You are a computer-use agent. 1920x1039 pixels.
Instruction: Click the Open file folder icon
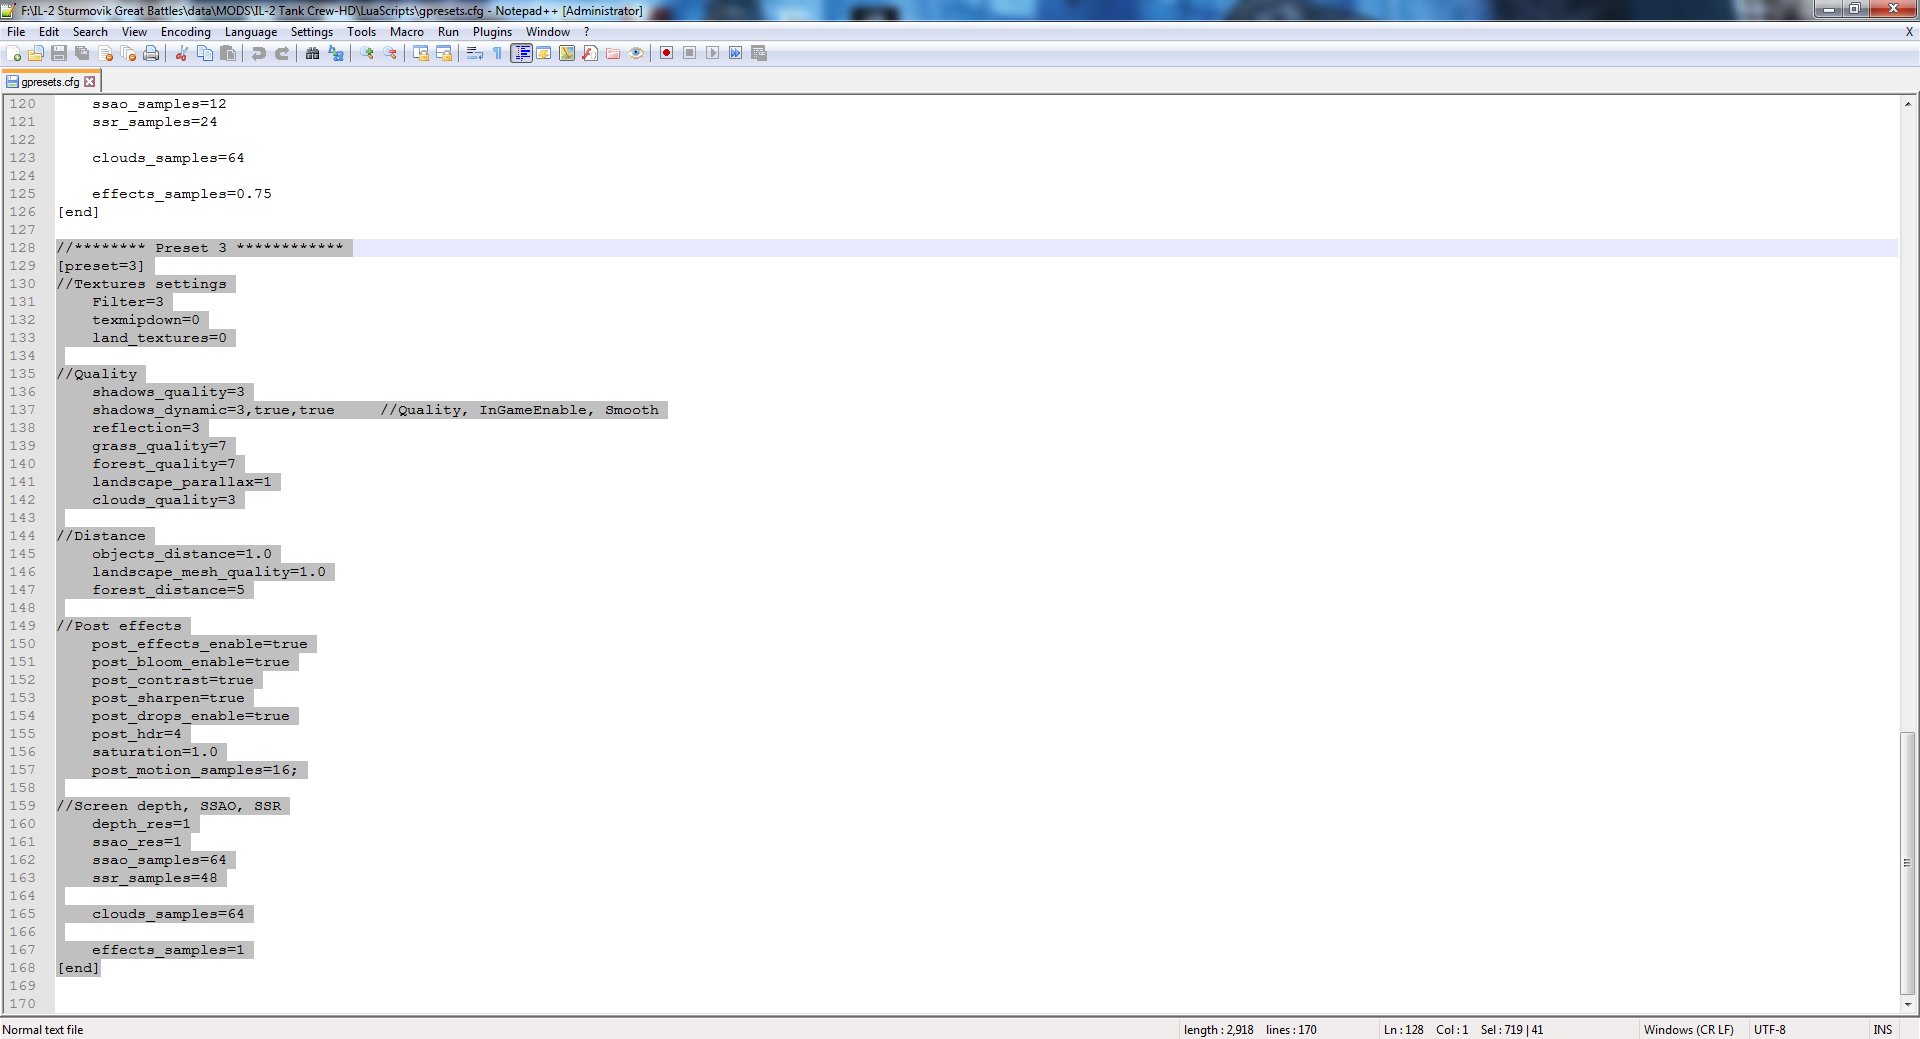click(36, 53)
